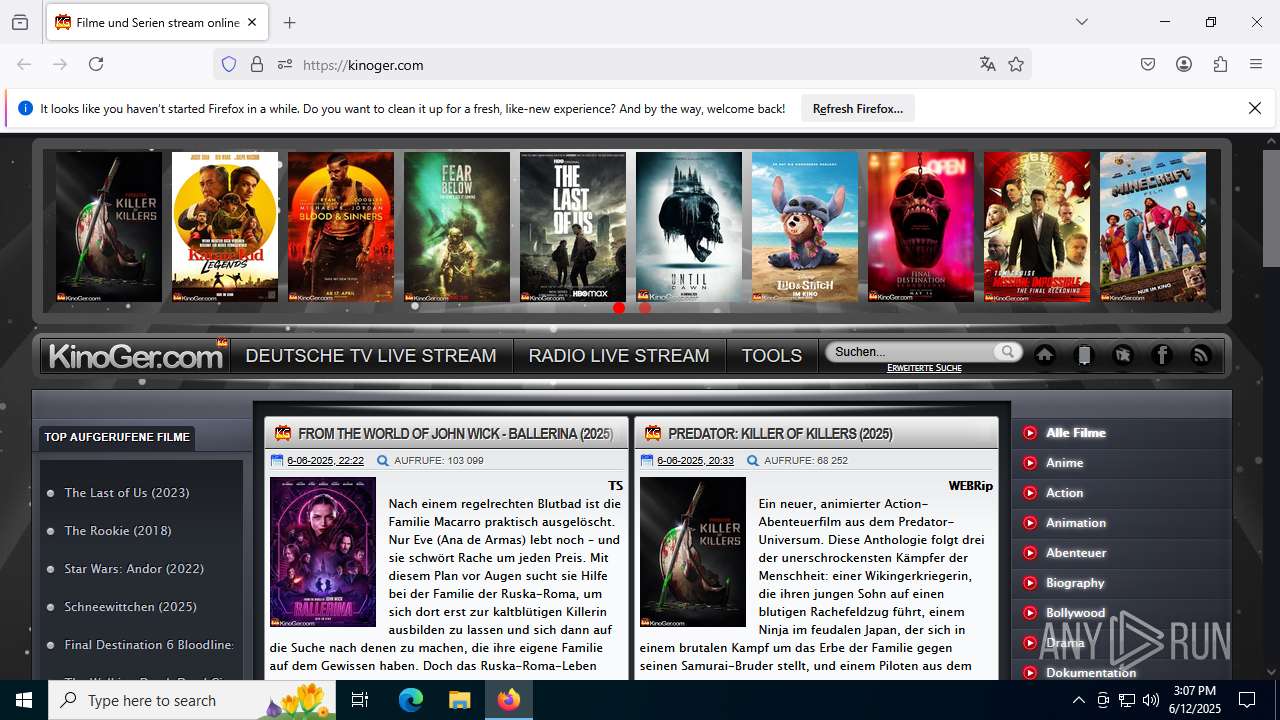Open Firefox account icon
1280x720 pixels.
point(1184,64)
